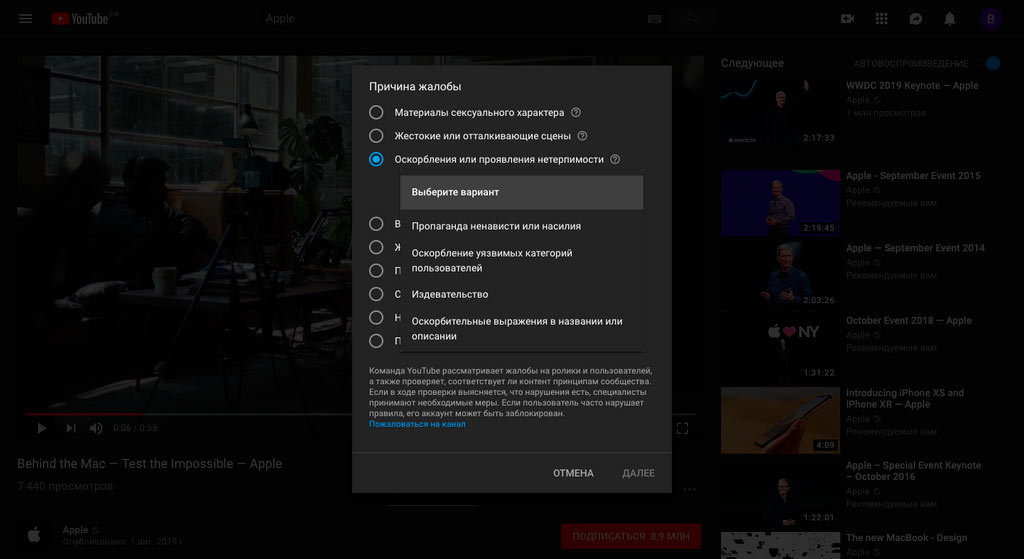Open the notifications bell

pos(950,19)
